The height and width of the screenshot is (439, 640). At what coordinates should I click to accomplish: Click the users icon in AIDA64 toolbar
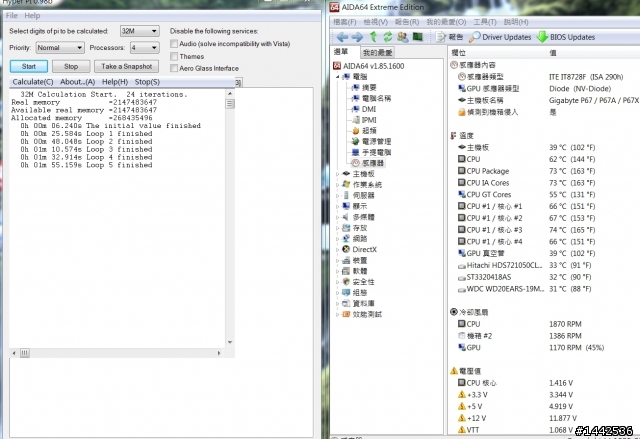pos(402,37)
